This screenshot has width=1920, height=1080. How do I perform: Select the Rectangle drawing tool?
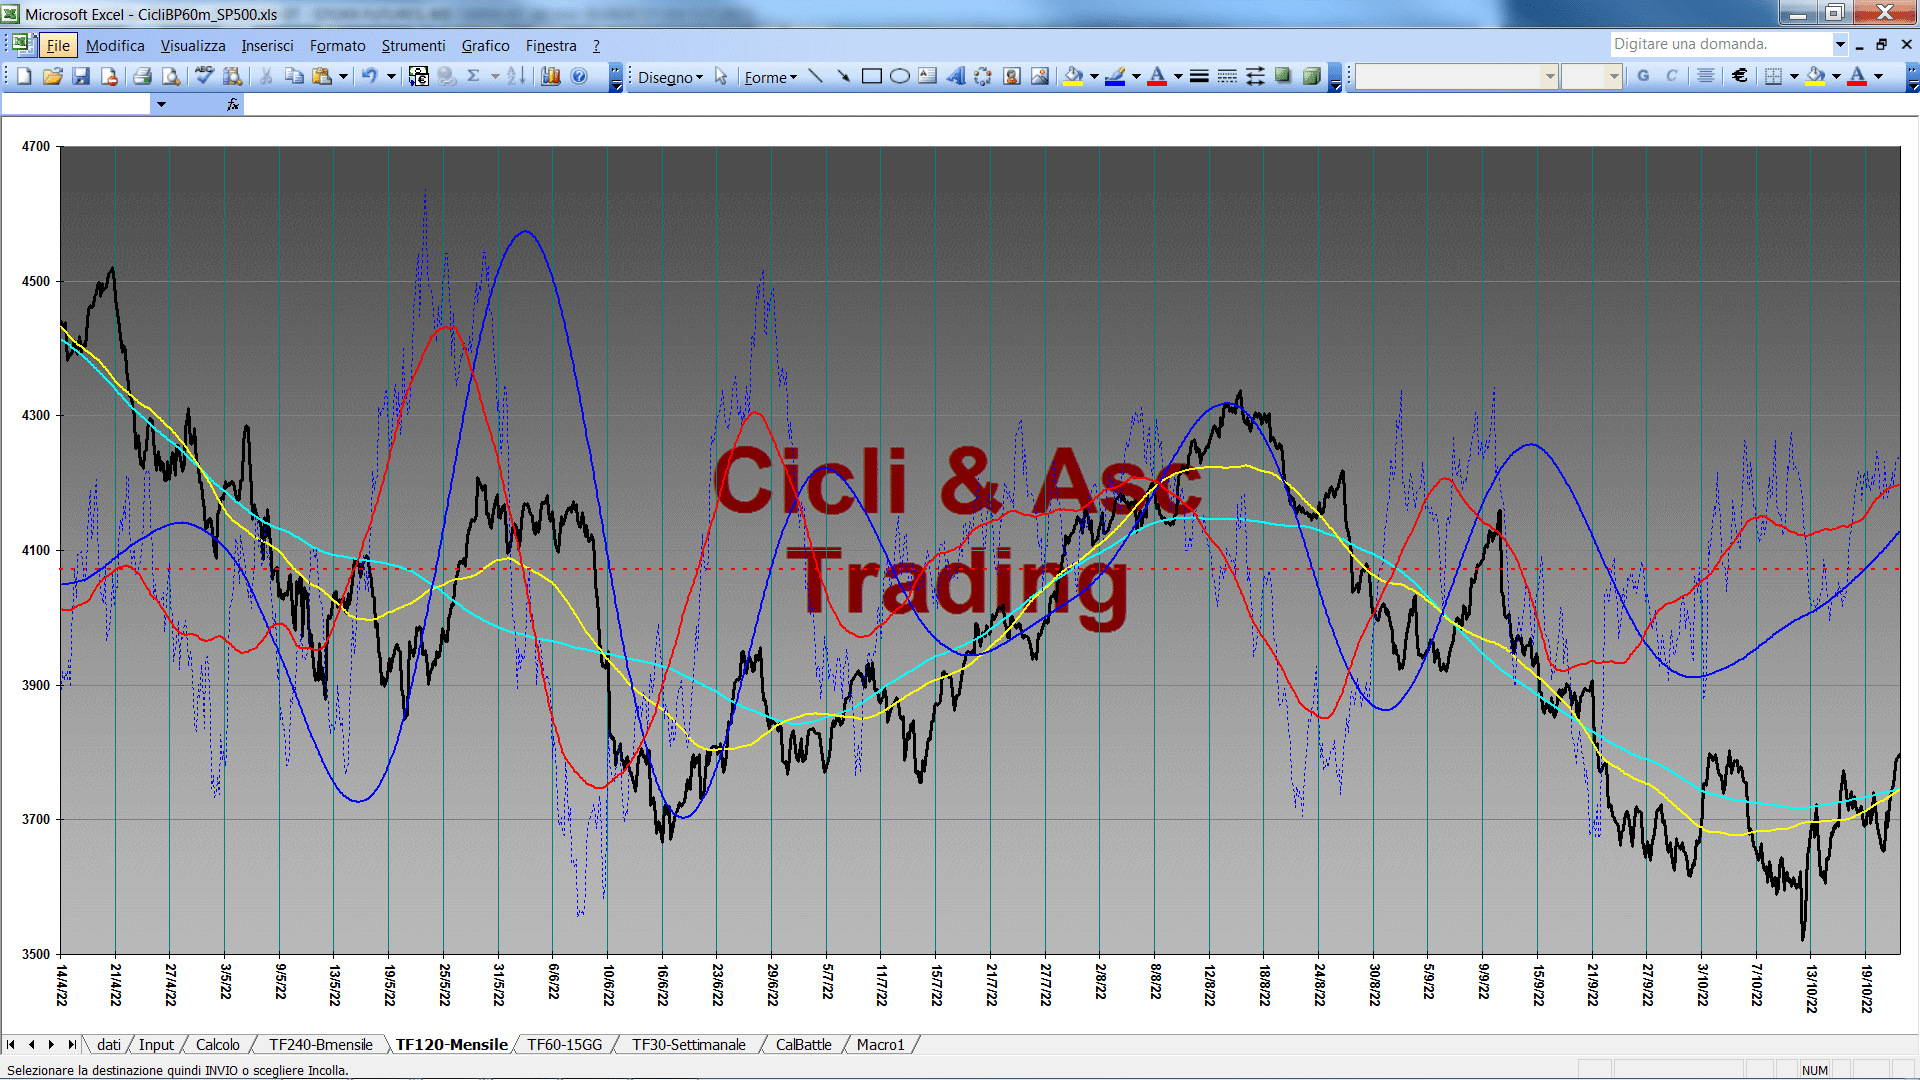(x=872, y=76)
